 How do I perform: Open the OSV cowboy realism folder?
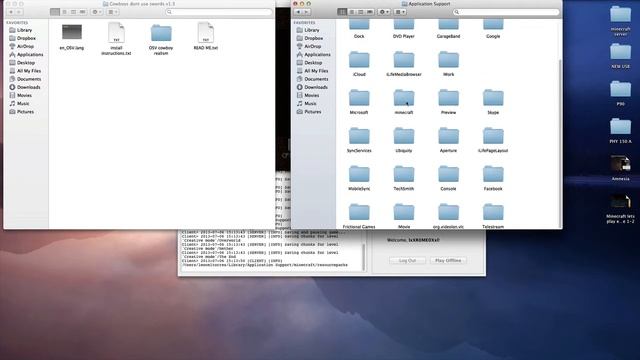click(161, 33)
